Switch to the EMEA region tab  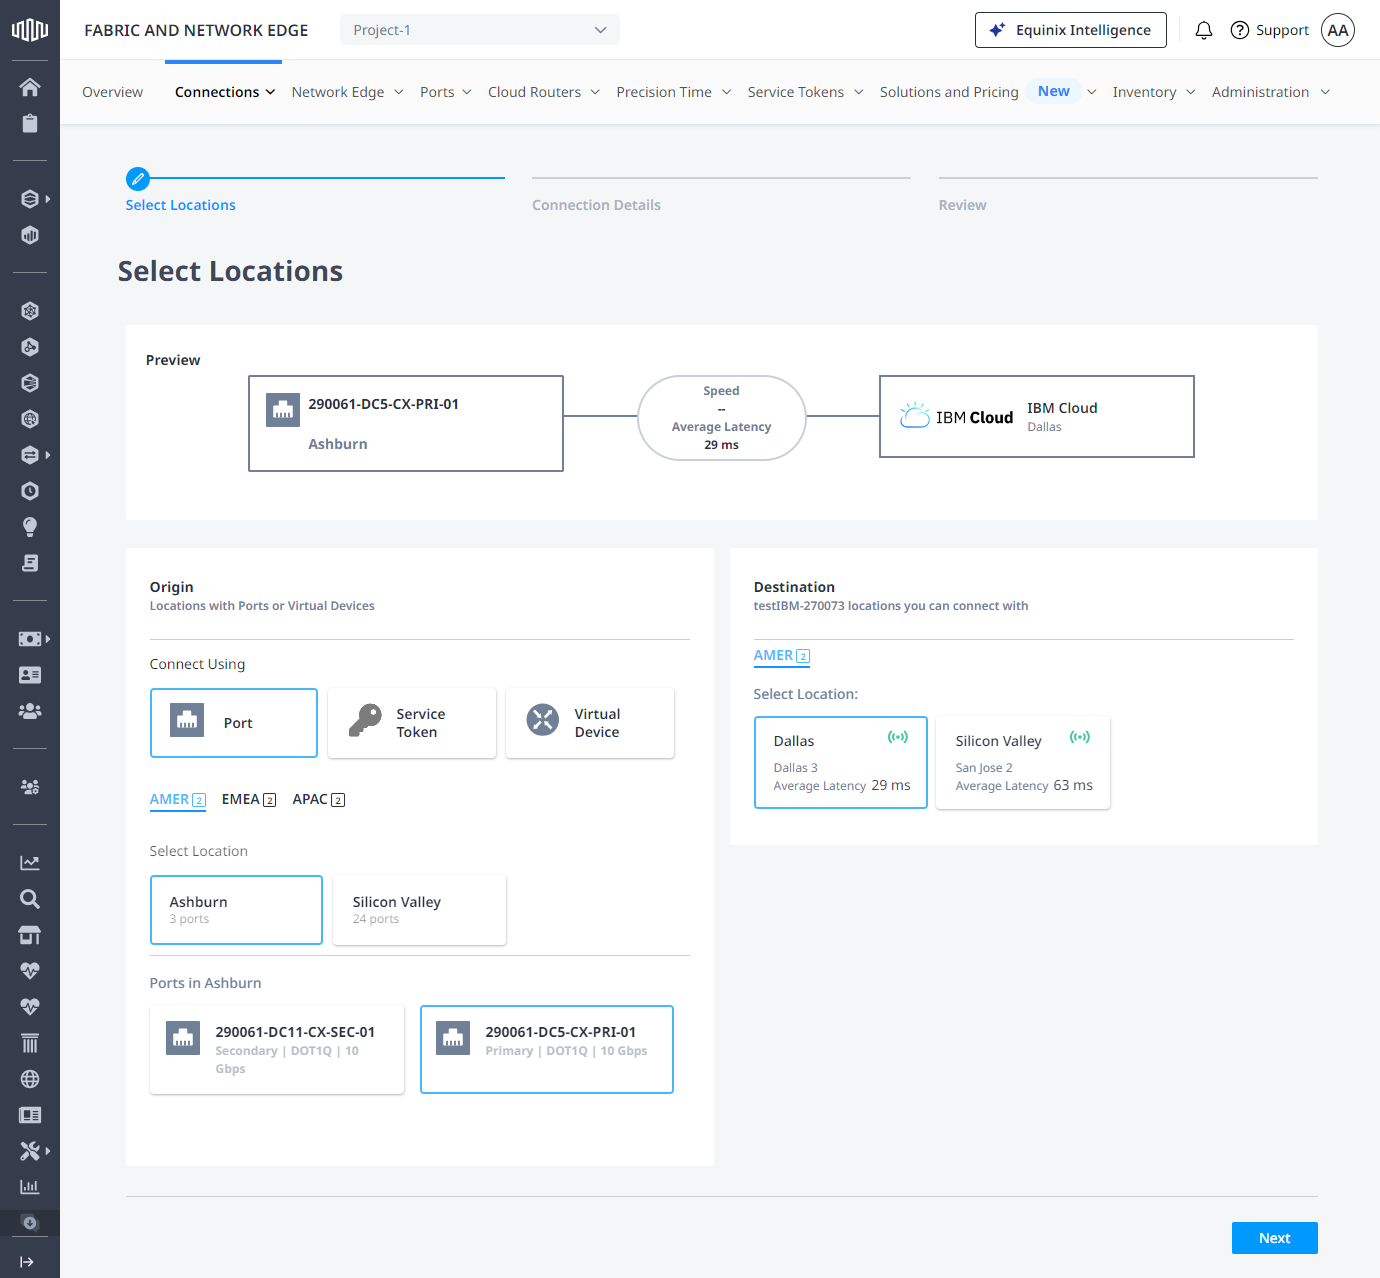249,799
